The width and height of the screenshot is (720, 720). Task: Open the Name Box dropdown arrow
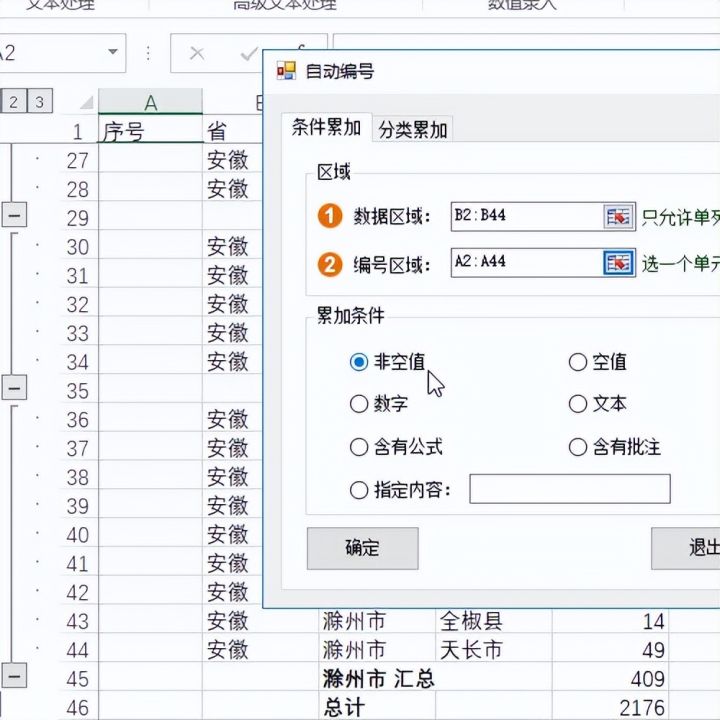pyautogui.click(x=113, y=52)
